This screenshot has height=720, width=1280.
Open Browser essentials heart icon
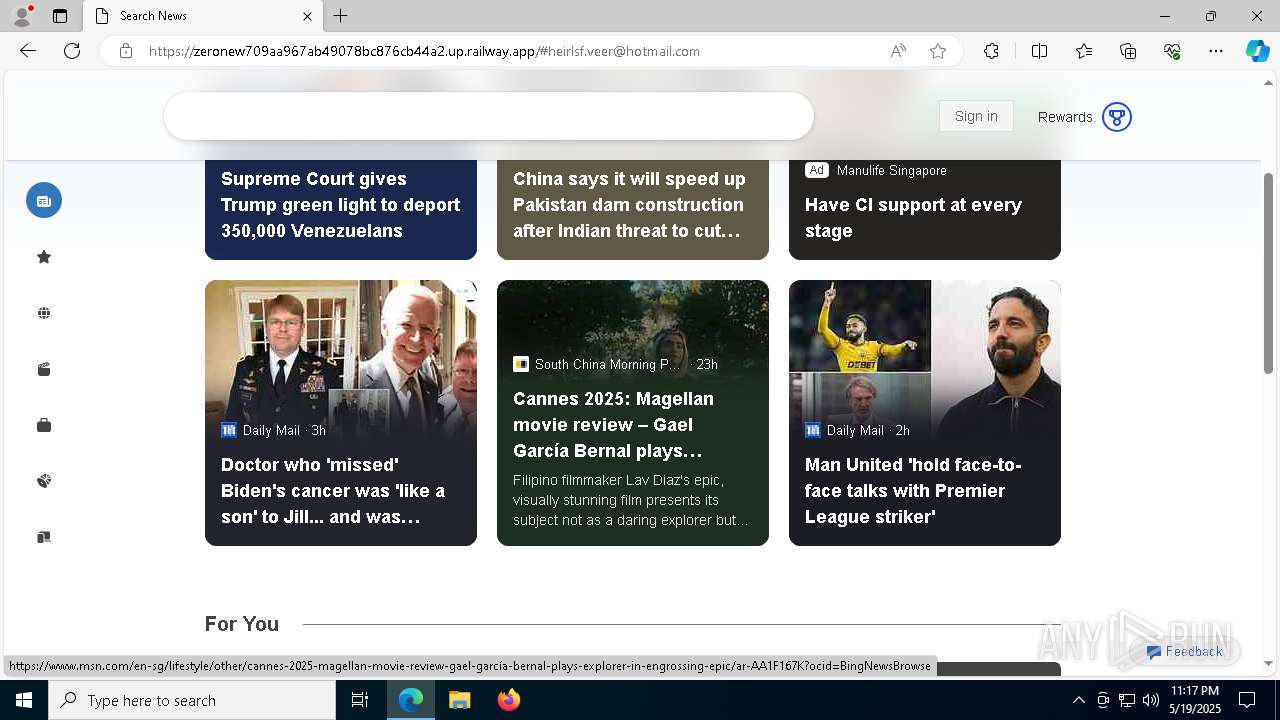click(x=1172, y=51)
